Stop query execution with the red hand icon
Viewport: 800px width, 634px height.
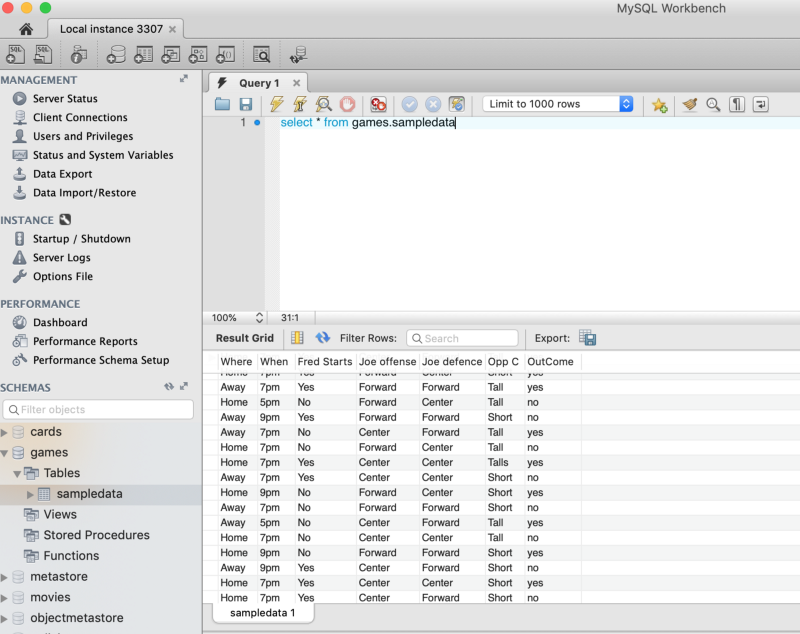(348, 104)
